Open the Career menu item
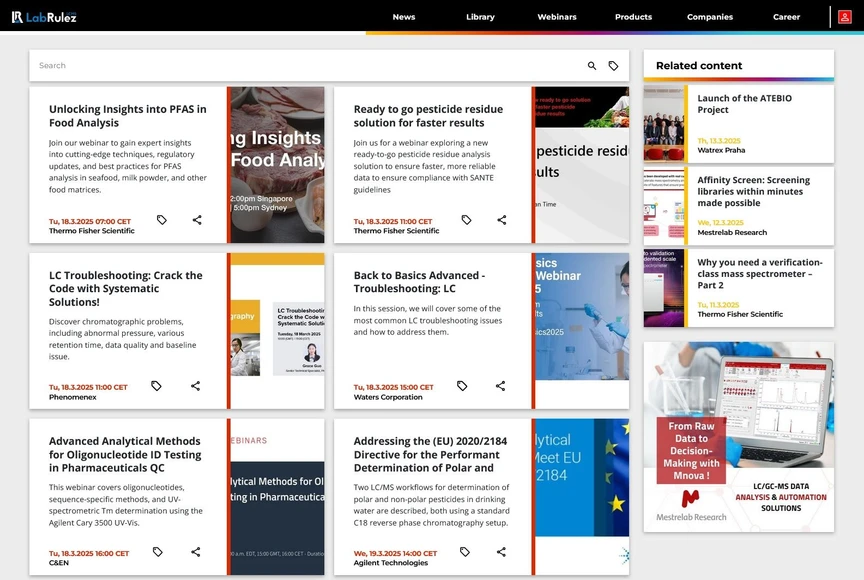Viewport: 864px width, 580px height. tap(786, 17)
